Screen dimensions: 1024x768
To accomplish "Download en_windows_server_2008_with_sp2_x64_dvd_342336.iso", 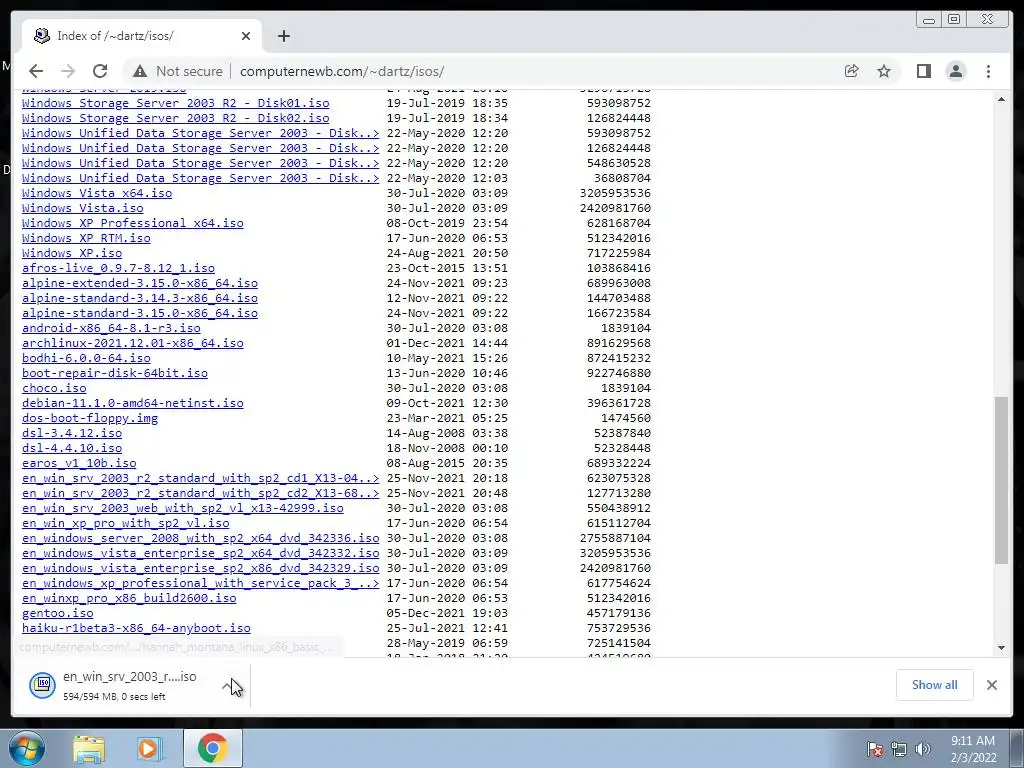I will pos(200,538).
